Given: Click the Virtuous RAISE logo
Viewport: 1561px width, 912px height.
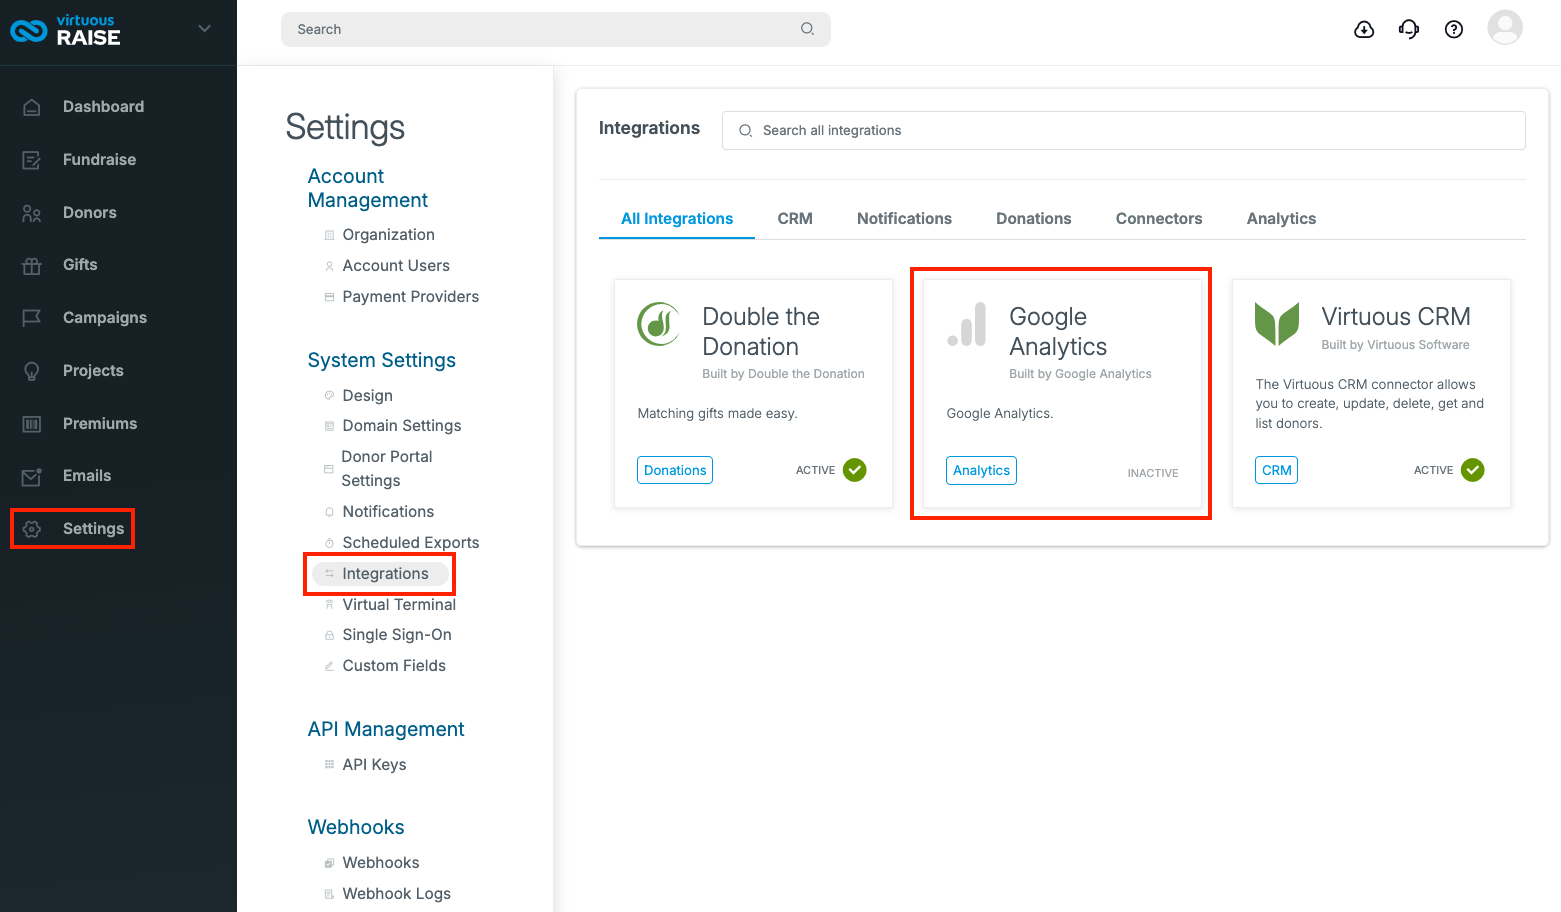Looking at the screenshot, I should (65, 31).
